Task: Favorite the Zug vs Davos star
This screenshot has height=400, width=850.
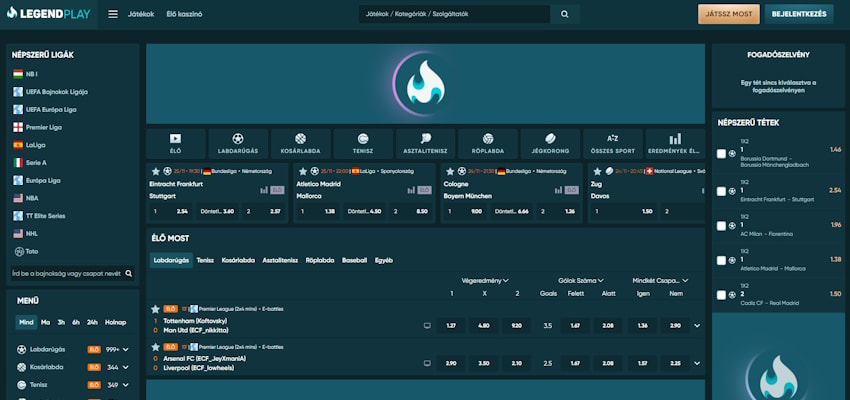Action: point(597,171)
